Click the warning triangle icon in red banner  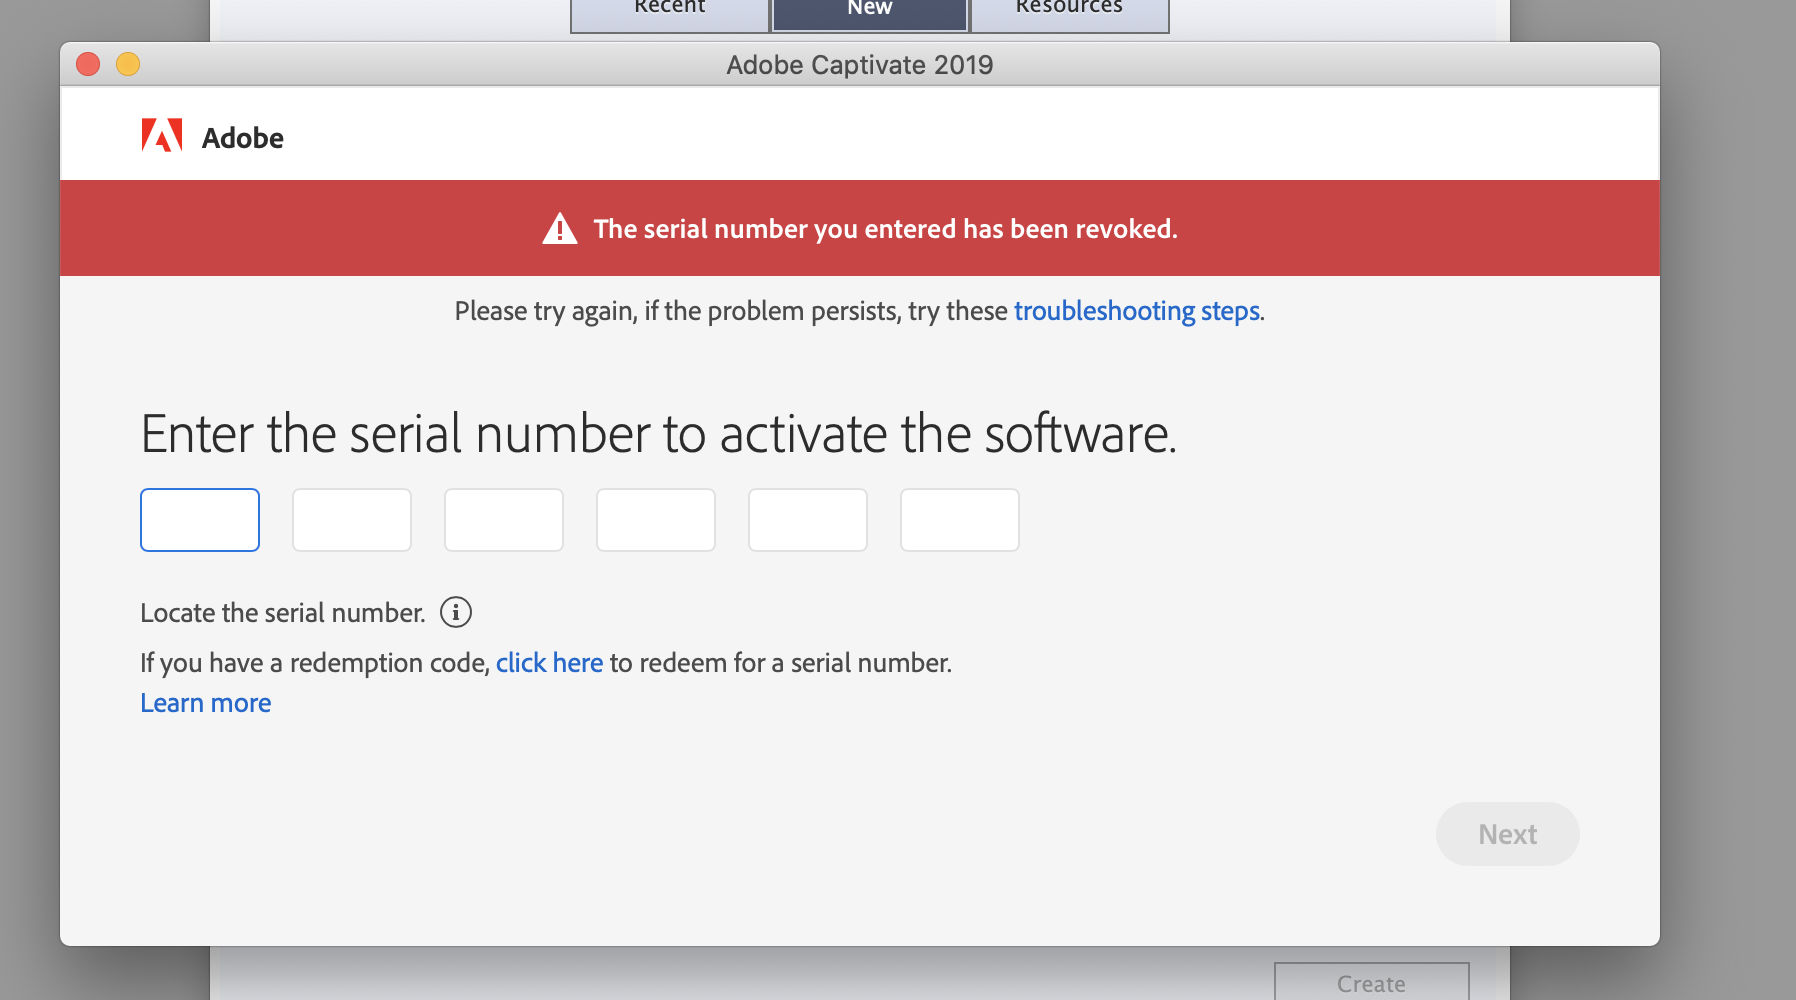(560, 229)
